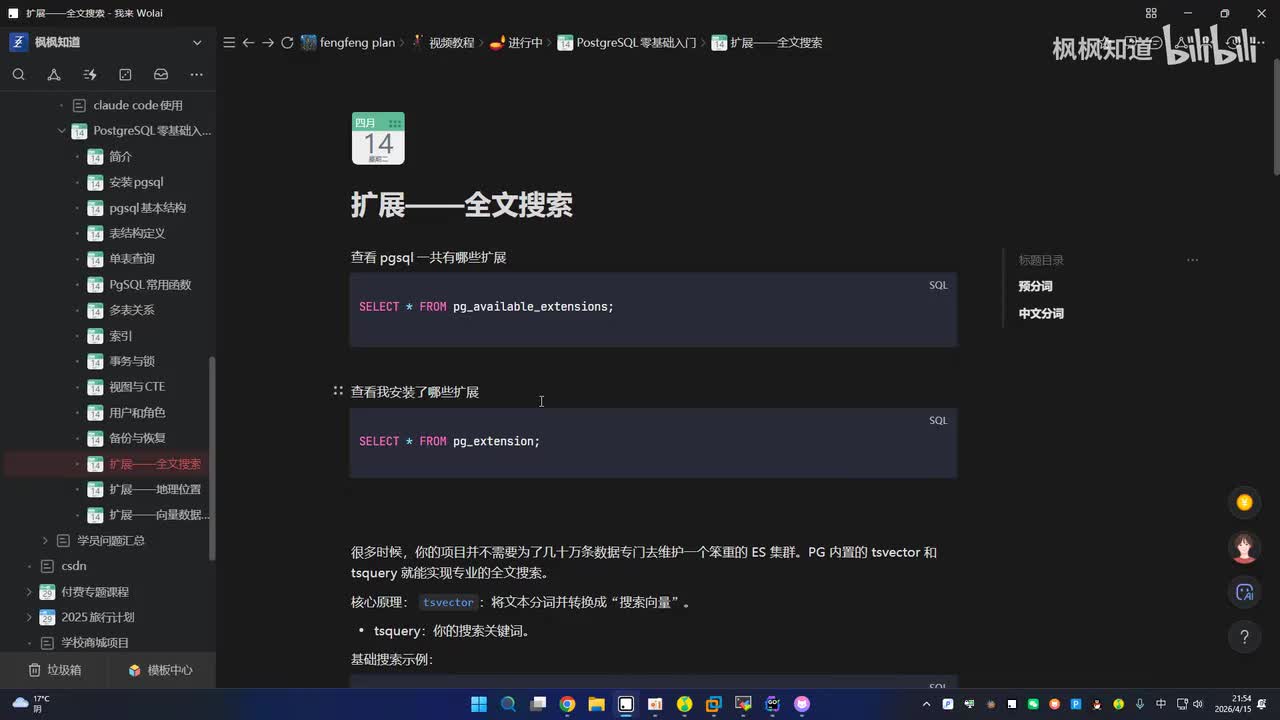Open fengfeng plan breadcrumb
Screen dimensions: 1280x720
pyautogui.click(x=348, y=43)
